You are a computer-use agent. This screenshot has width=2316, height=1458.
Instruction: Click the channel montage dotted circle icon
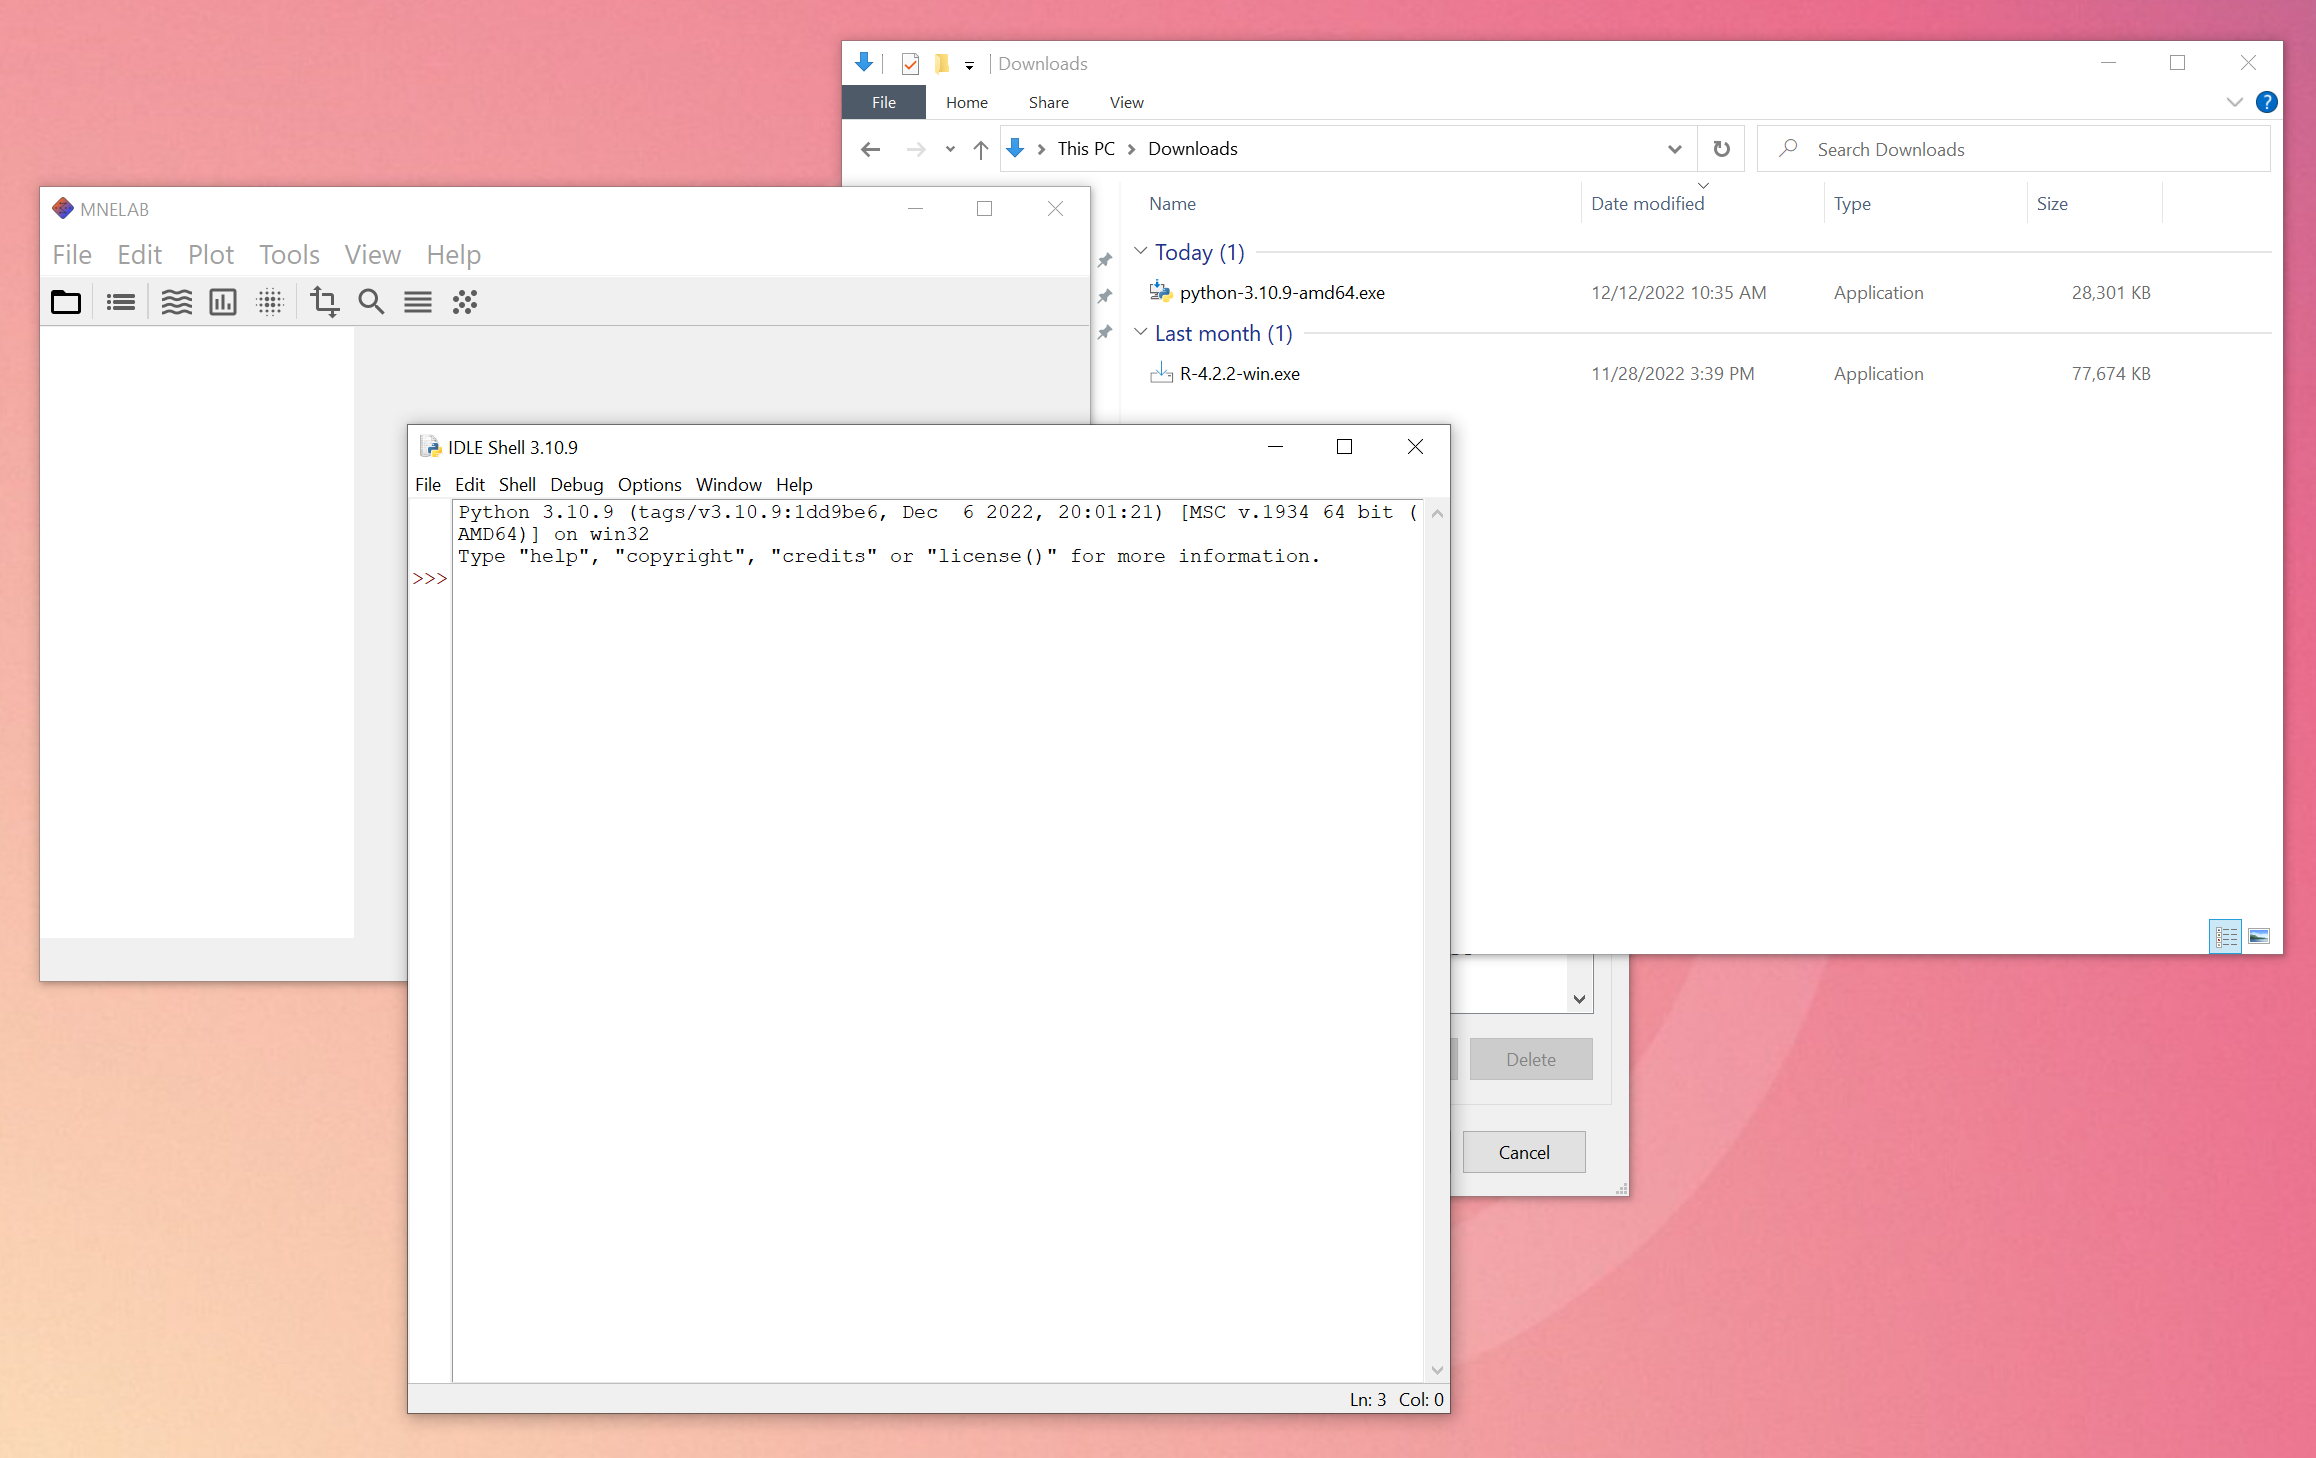coord(270,302)
